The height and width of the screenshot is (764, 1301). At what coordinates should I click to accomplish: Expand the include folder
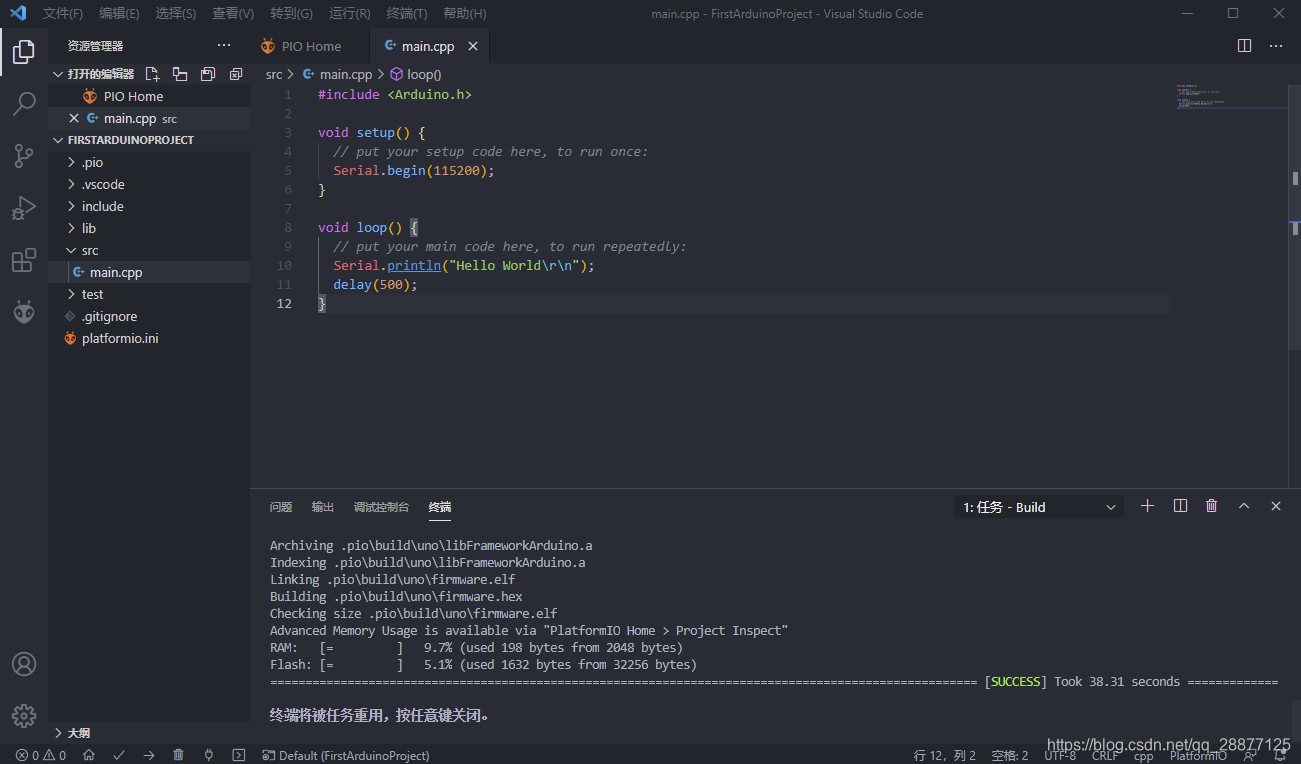click(x=71, y=206)
